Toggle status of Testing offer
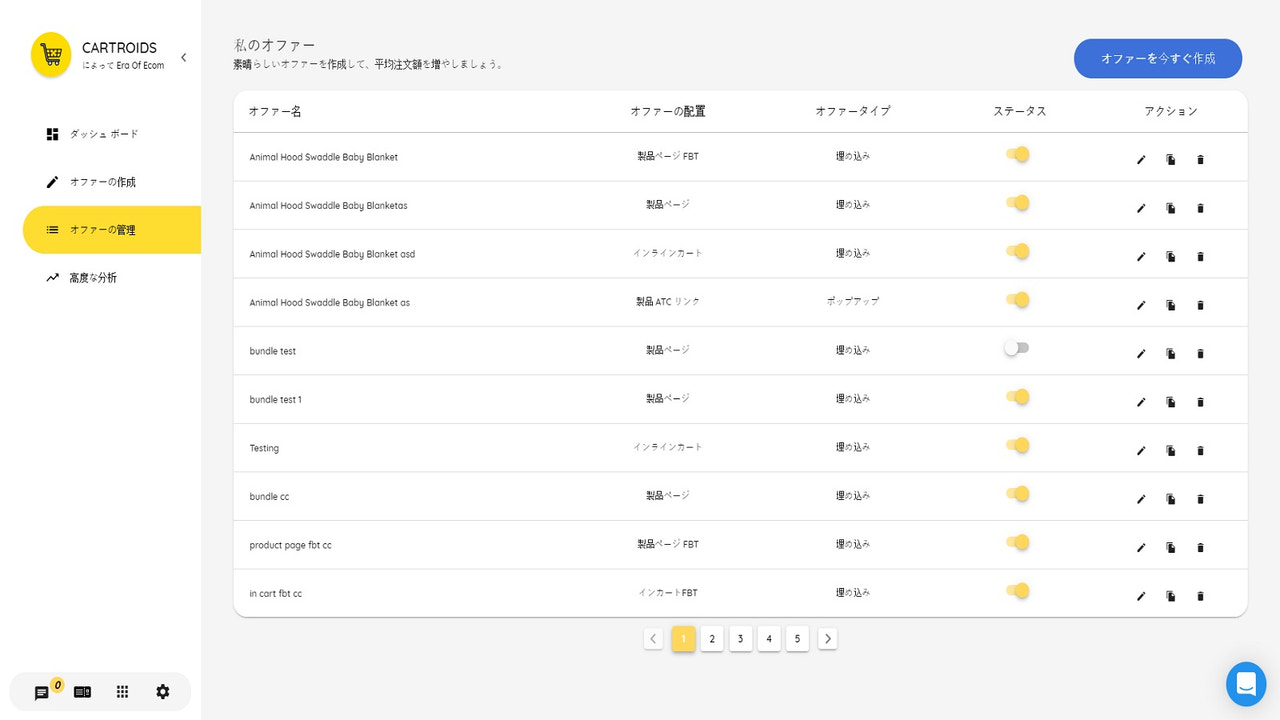Image resolution: width=1280 pixels, height=720 pixels. (x=1018, y=445)
